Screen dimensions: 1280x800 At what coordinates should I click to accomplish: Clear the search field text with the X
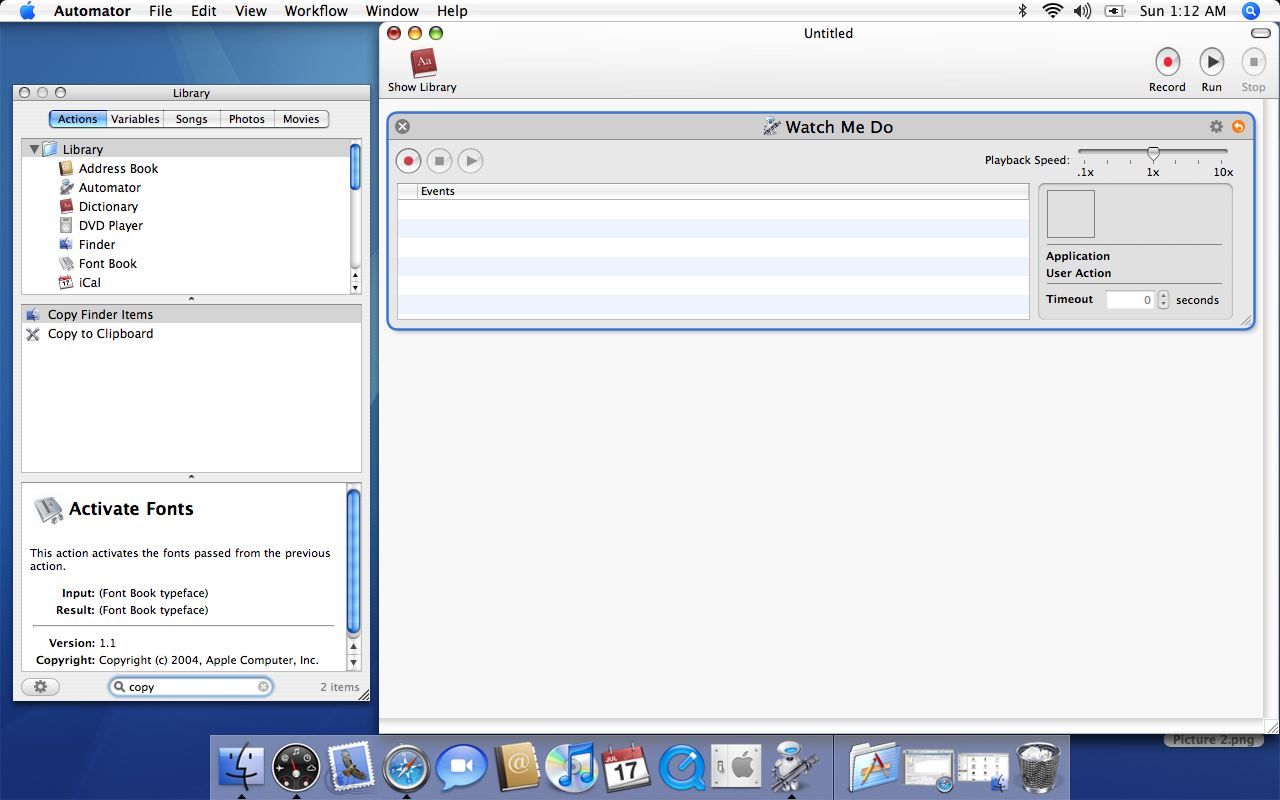pos(263,687)
